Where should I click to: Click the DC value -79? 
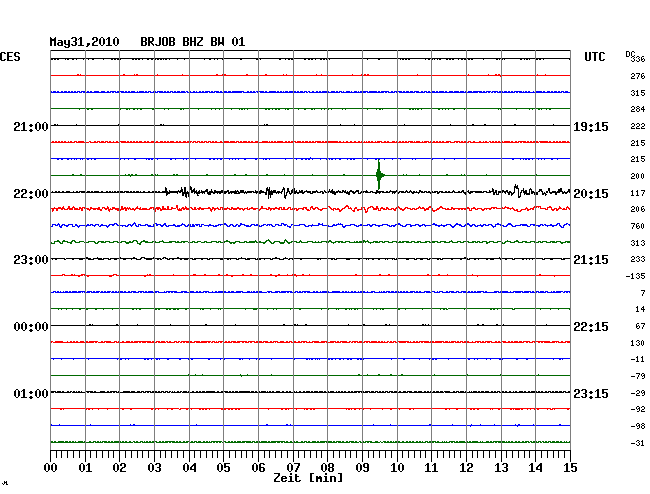[x=638, y=376]
